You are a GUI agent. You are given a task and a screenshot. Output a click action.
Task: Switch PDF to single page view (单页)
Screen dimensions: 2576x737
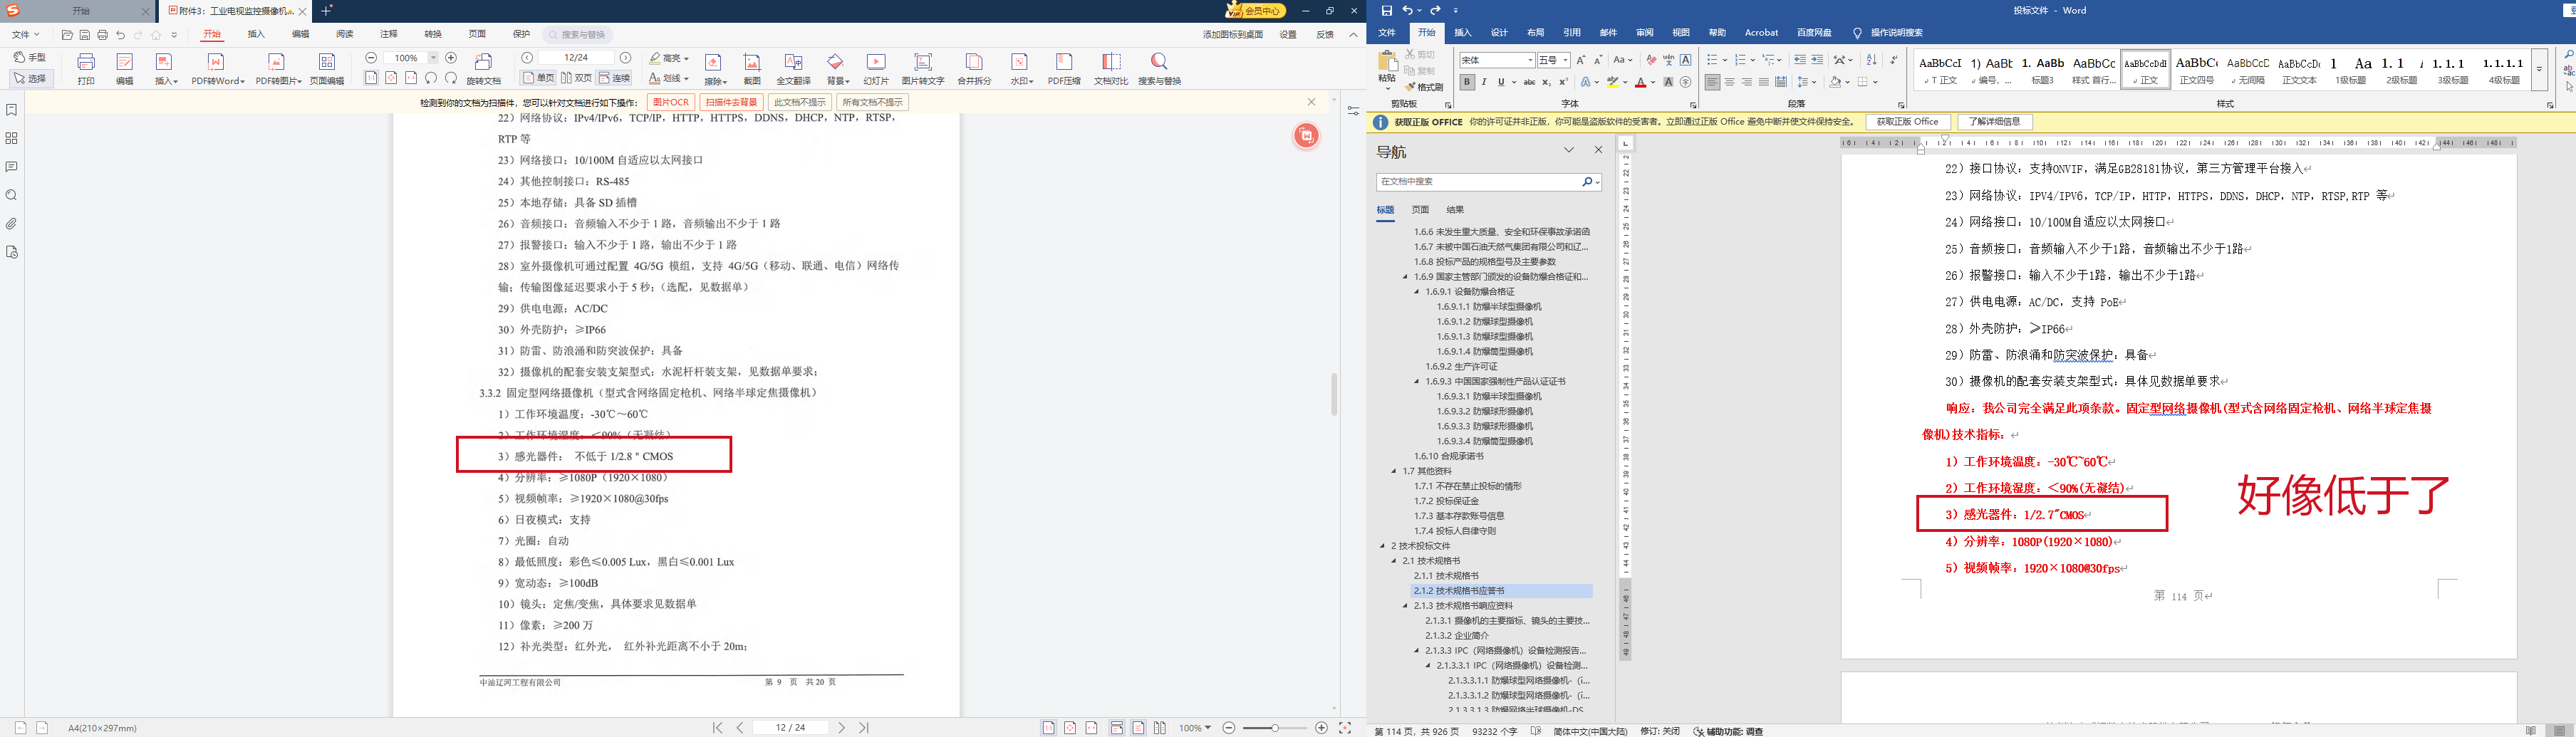pos(539,78)
